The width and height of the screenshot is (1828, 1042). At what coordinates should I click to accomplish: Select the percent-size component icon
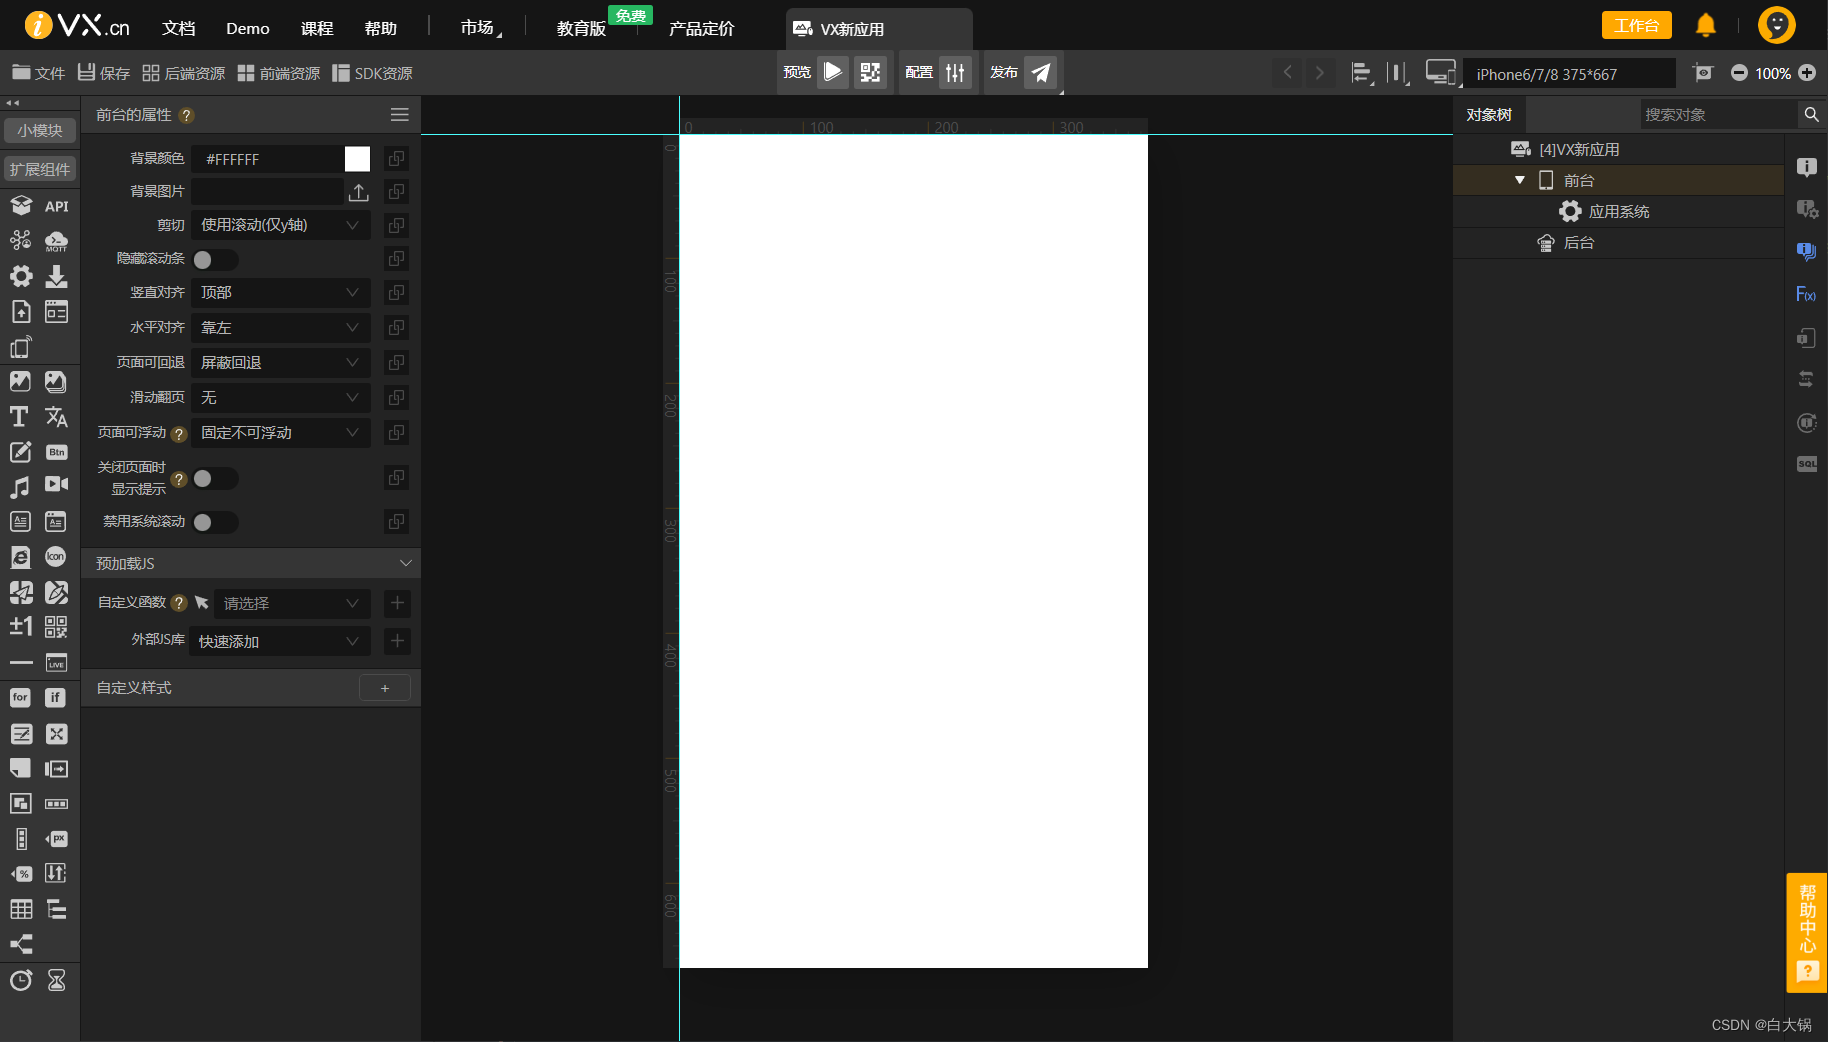tap(20, 873)
